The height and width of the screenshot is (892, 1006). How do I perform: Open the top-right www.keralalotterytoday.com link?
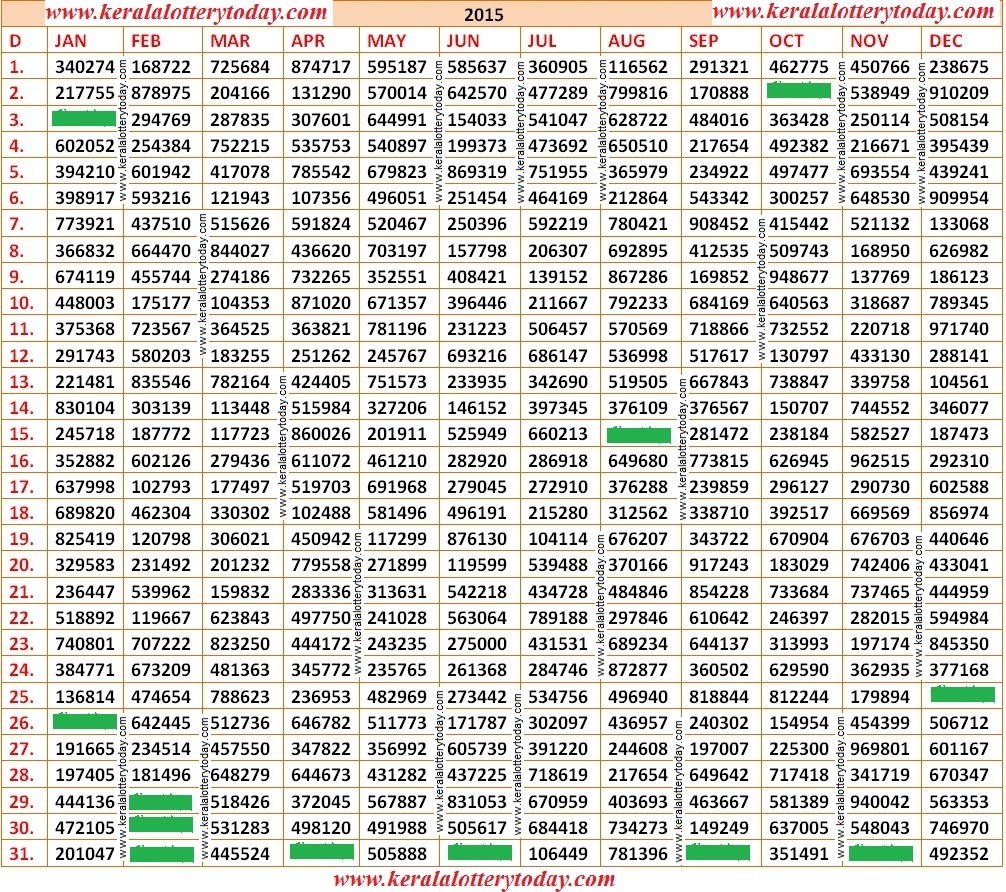(855, 14)
